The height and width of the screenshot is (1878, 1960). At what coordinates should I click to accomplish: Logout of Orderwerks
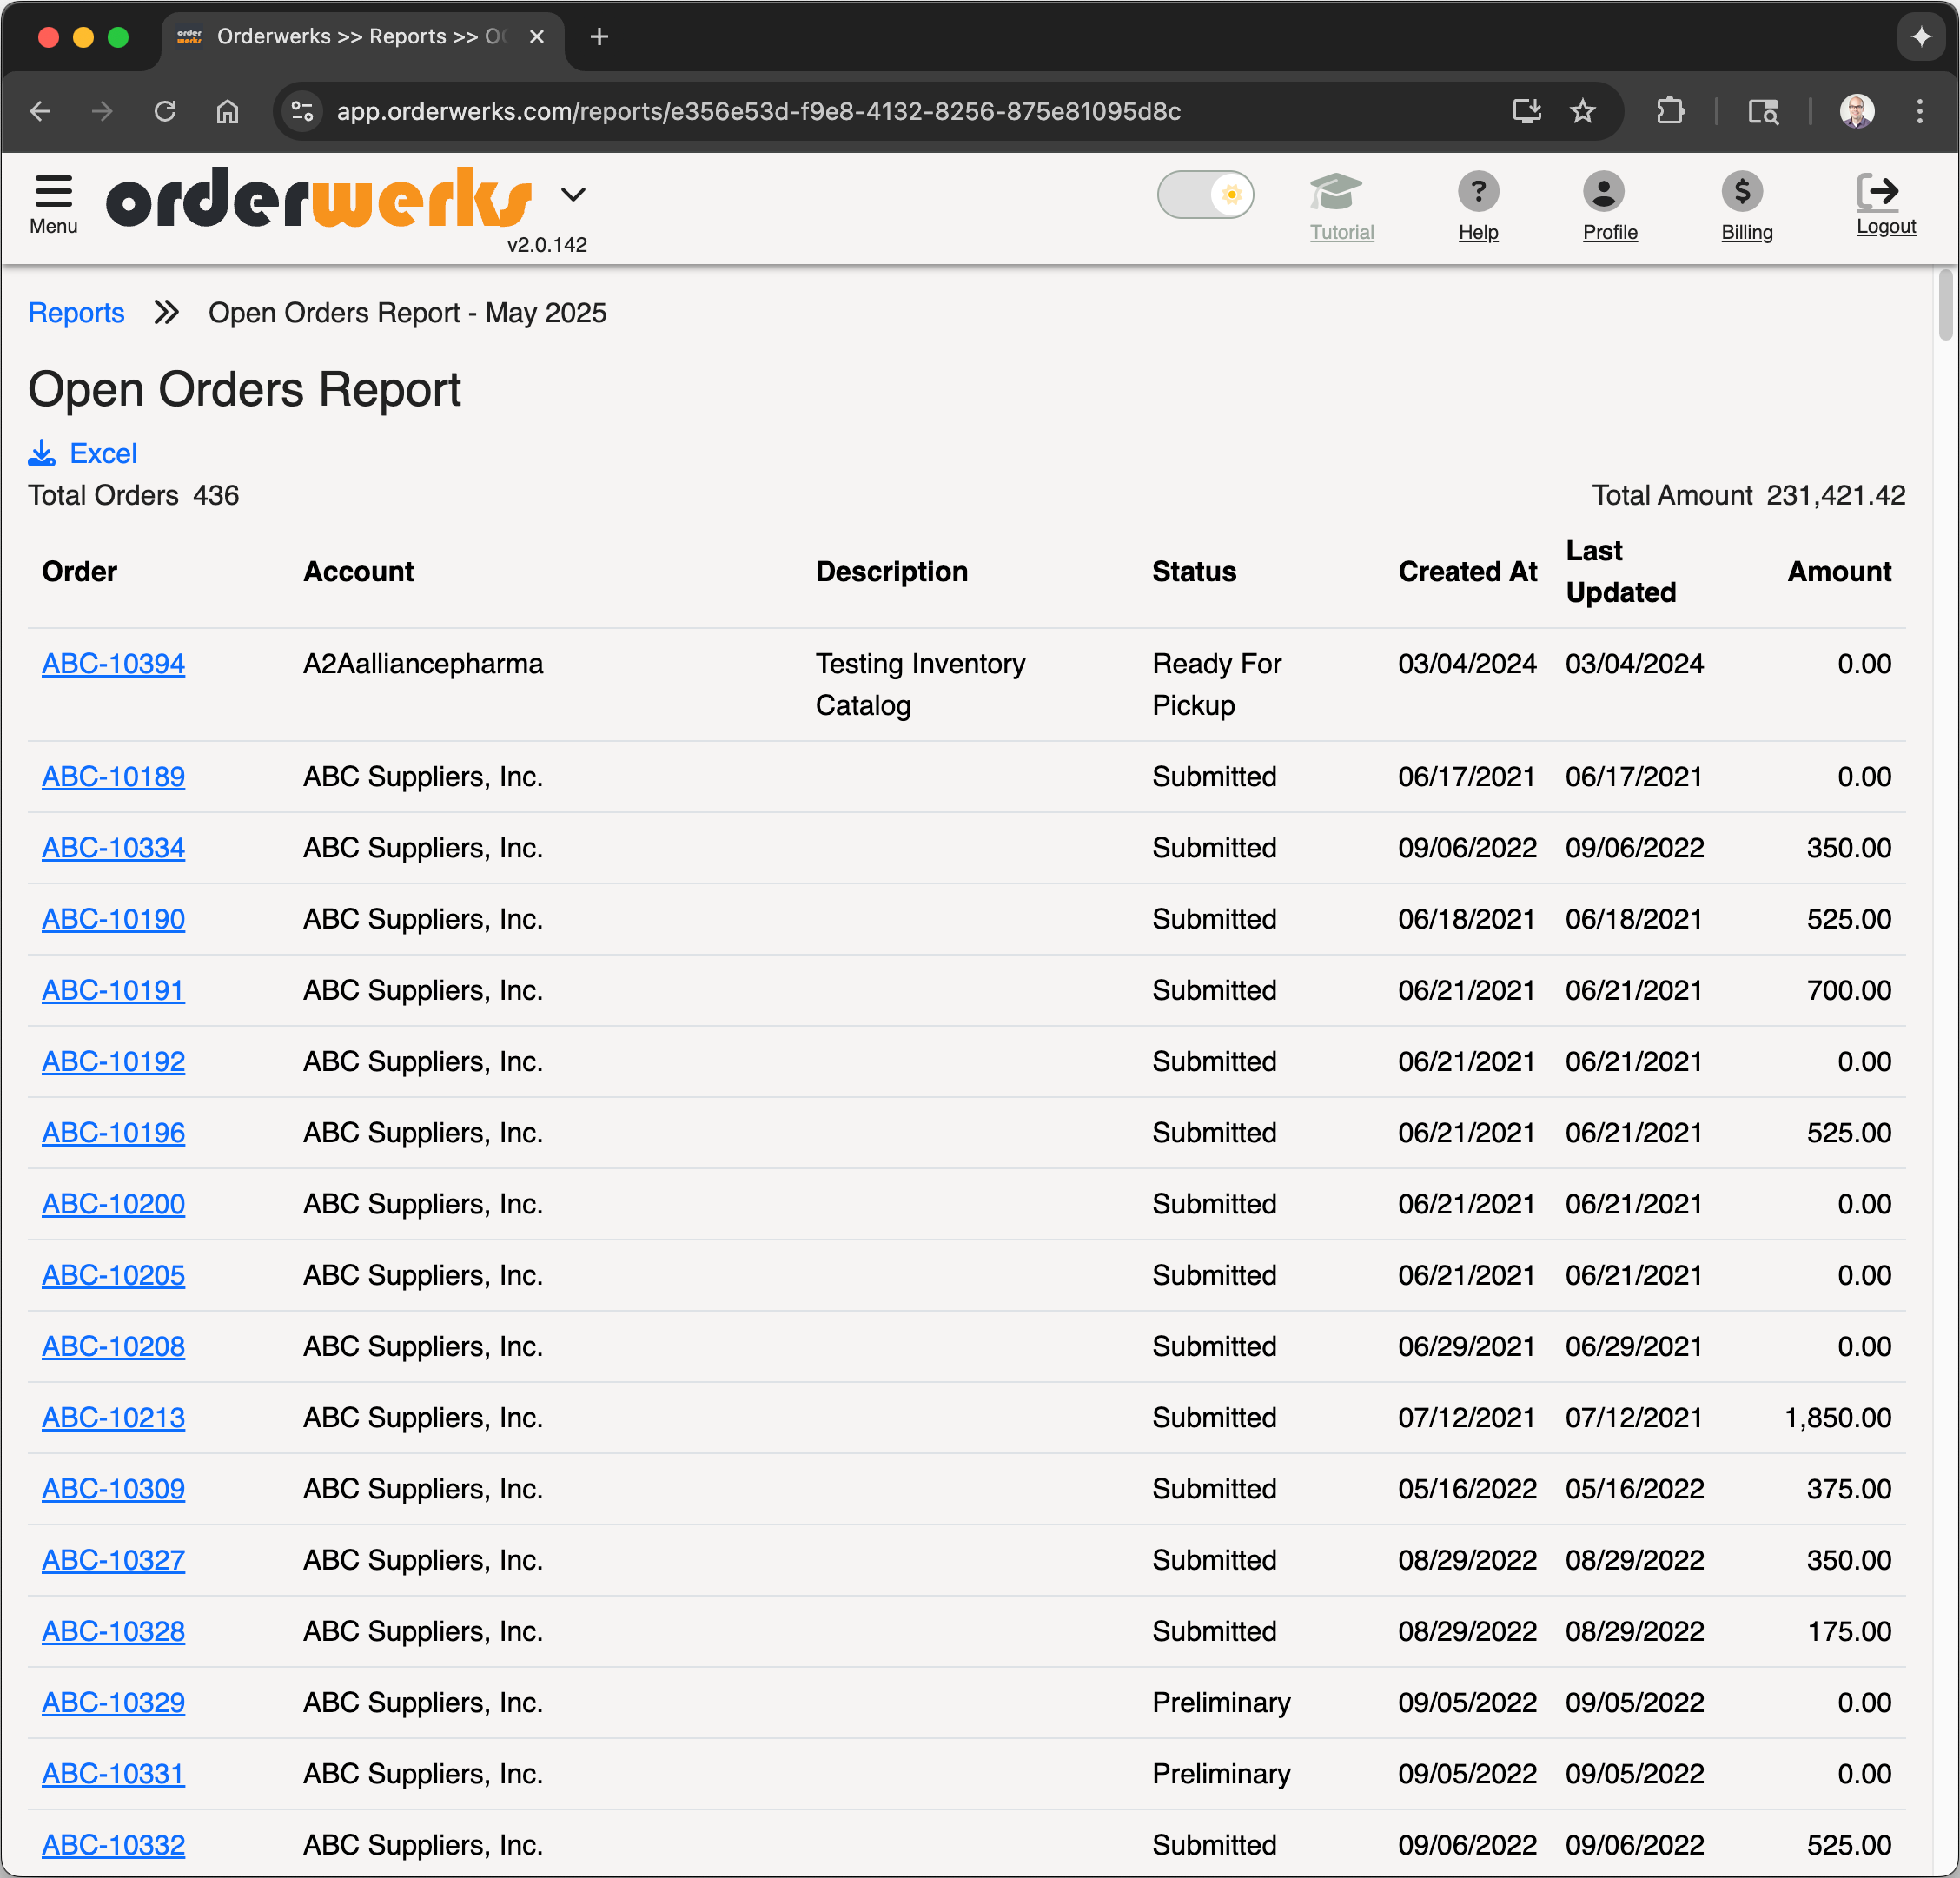1884,192
